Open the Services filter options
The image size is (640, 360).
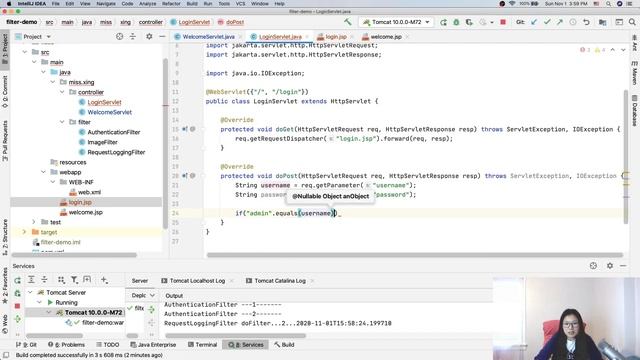pyautogui.click(x=74, y=280)
